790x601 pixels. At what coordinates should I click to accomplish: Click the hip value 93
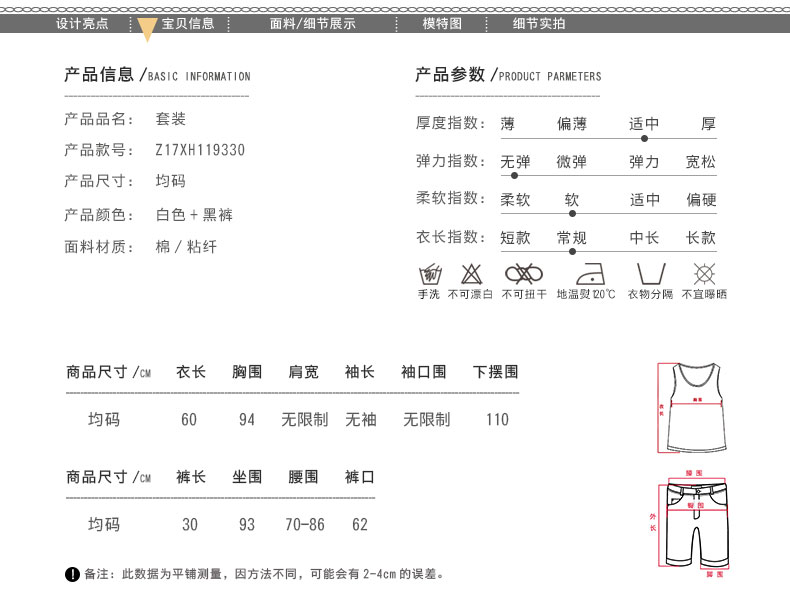(x=247, y=524)
